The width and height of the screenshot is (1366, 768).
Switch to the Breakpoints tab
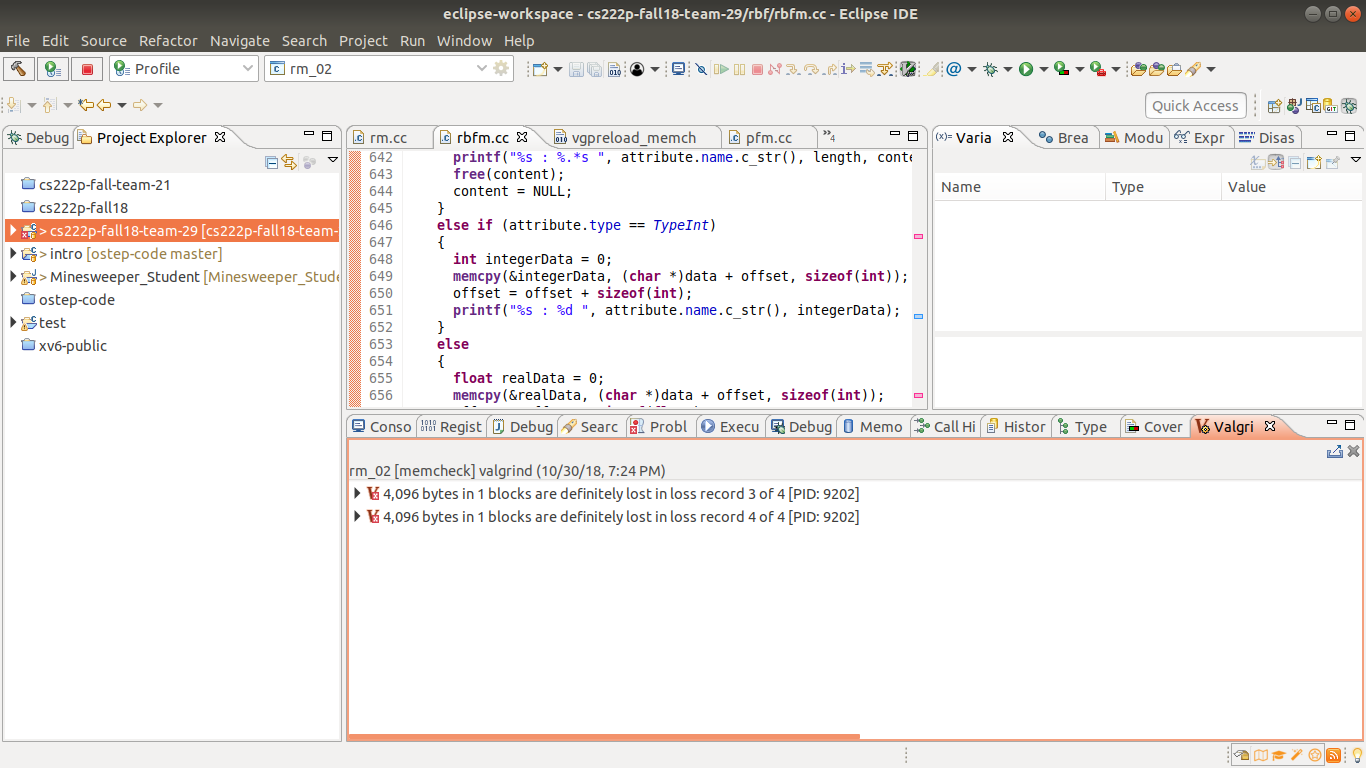tap(1063, 138)
